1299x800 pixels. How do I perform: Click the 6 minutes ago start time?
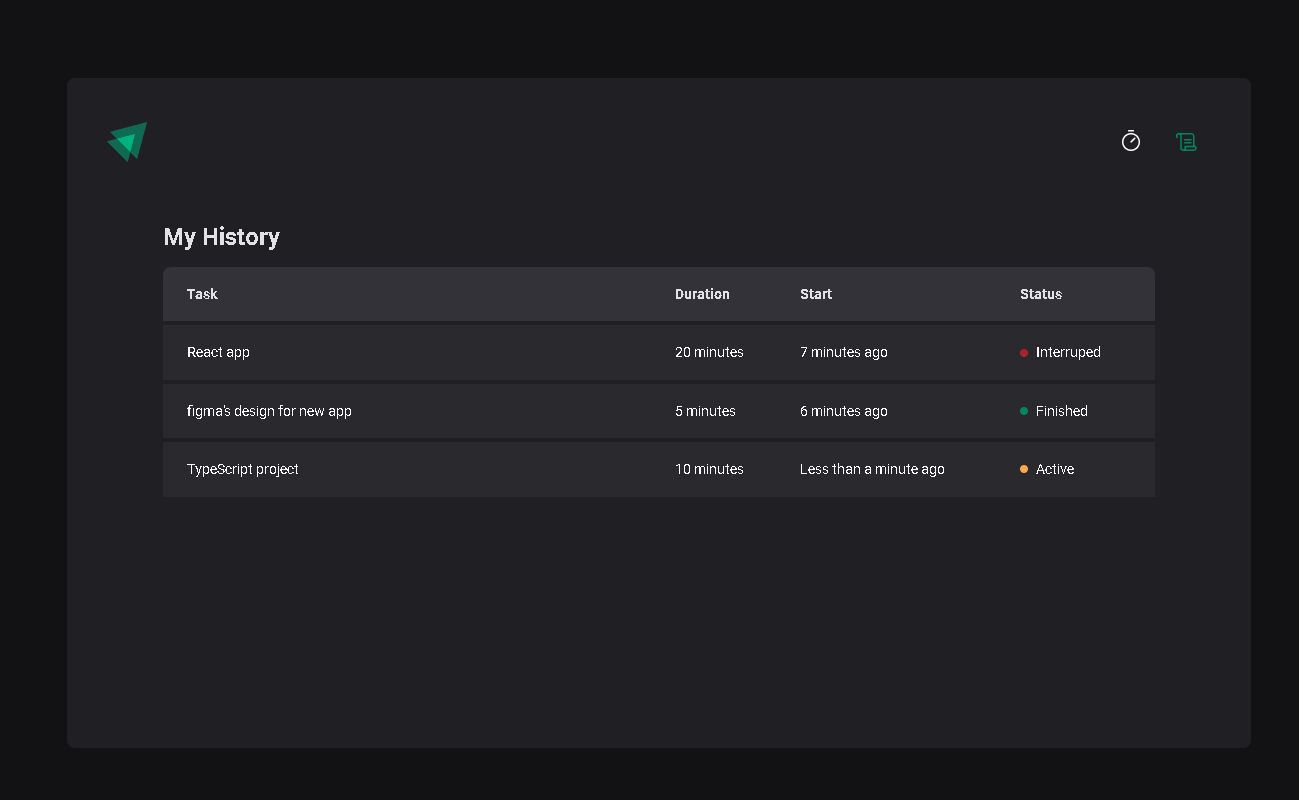click(844, 411)
